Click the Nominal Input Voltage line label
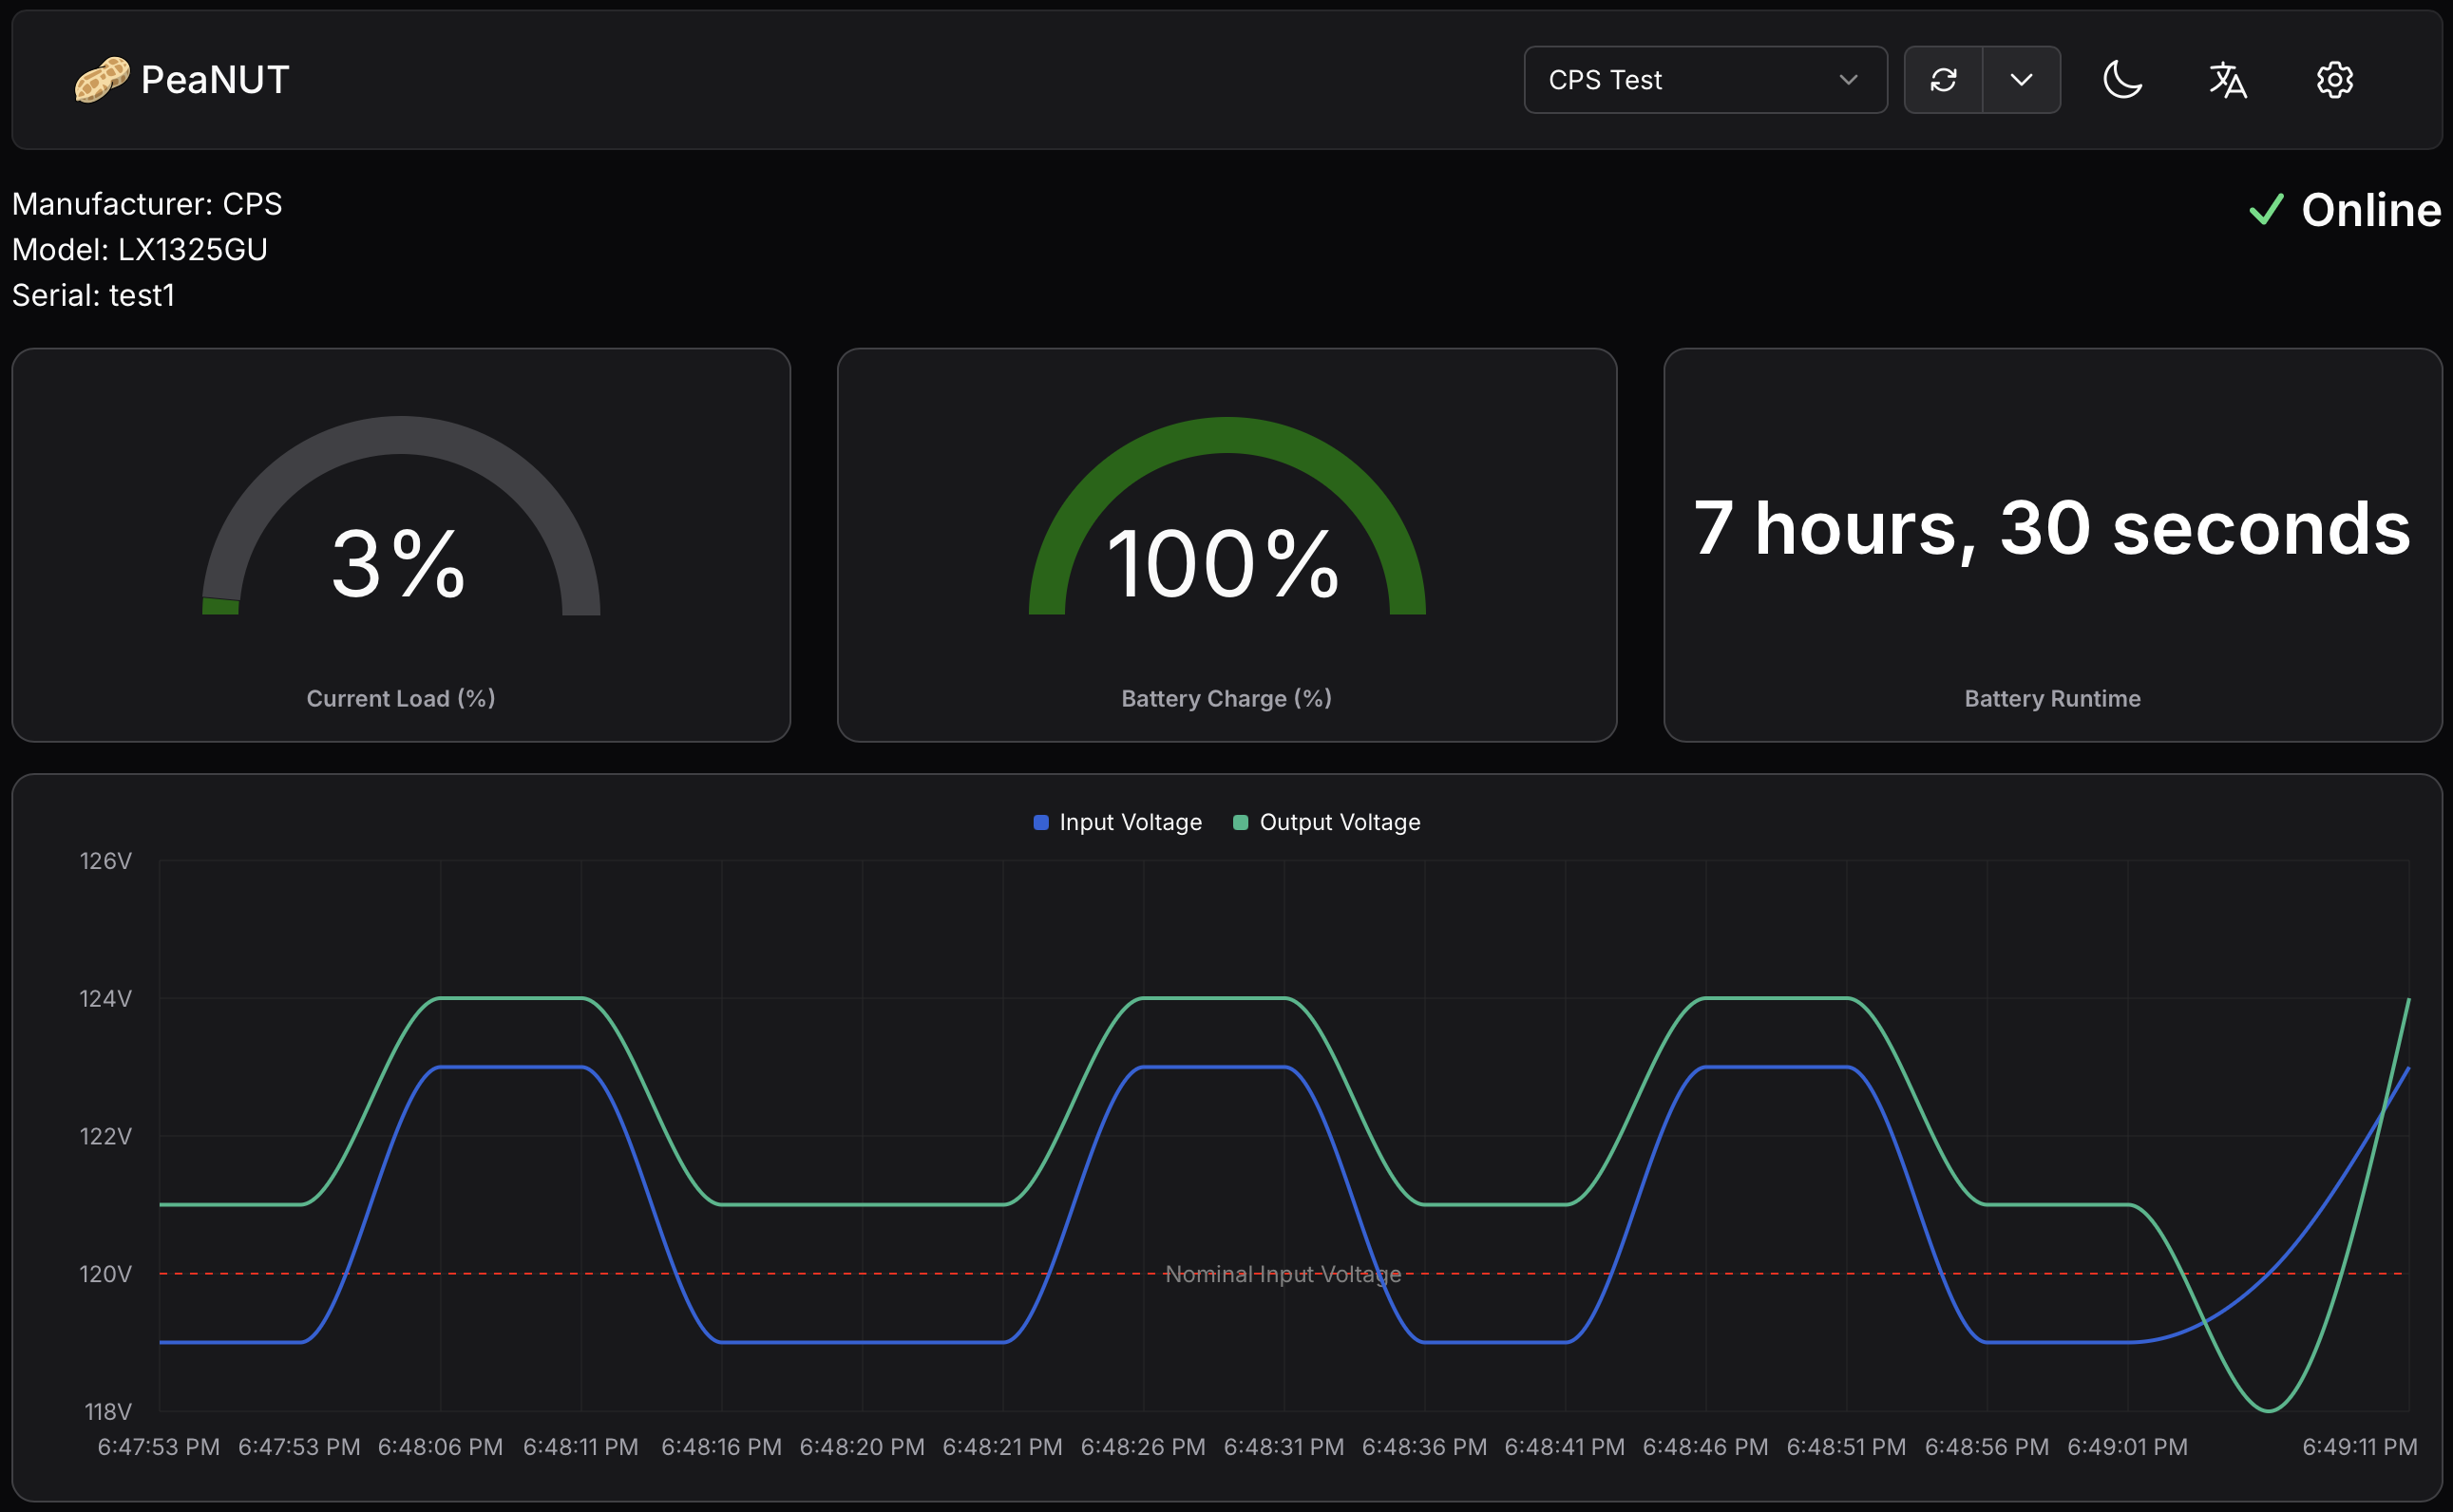 click(x=1283, y=1274)
